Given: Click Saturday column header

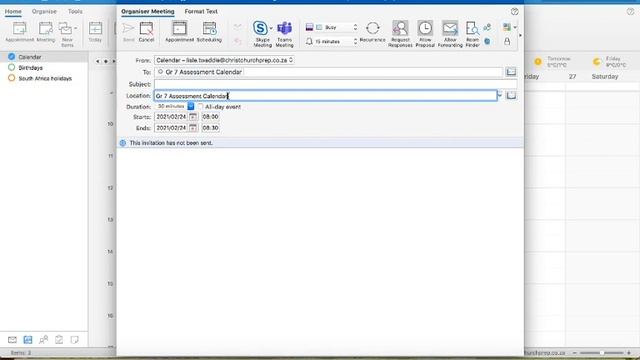Looking at the screenshot, I should (605, 76).
